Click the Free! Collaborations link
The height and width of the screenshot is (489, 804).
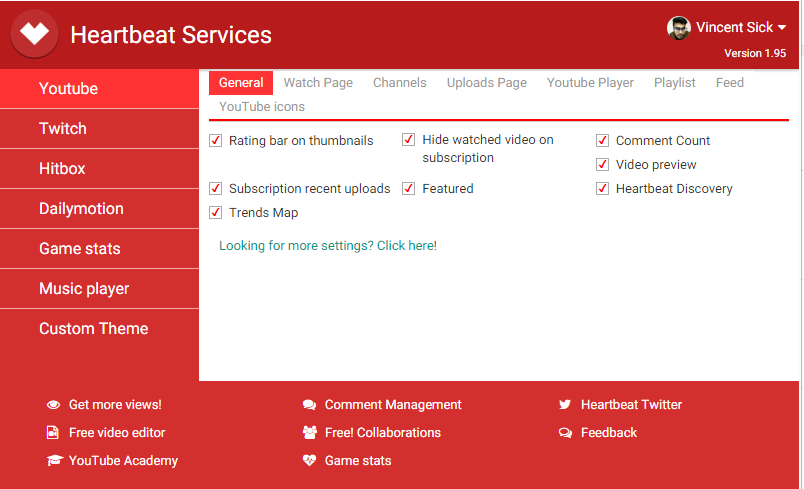point(383,433)
